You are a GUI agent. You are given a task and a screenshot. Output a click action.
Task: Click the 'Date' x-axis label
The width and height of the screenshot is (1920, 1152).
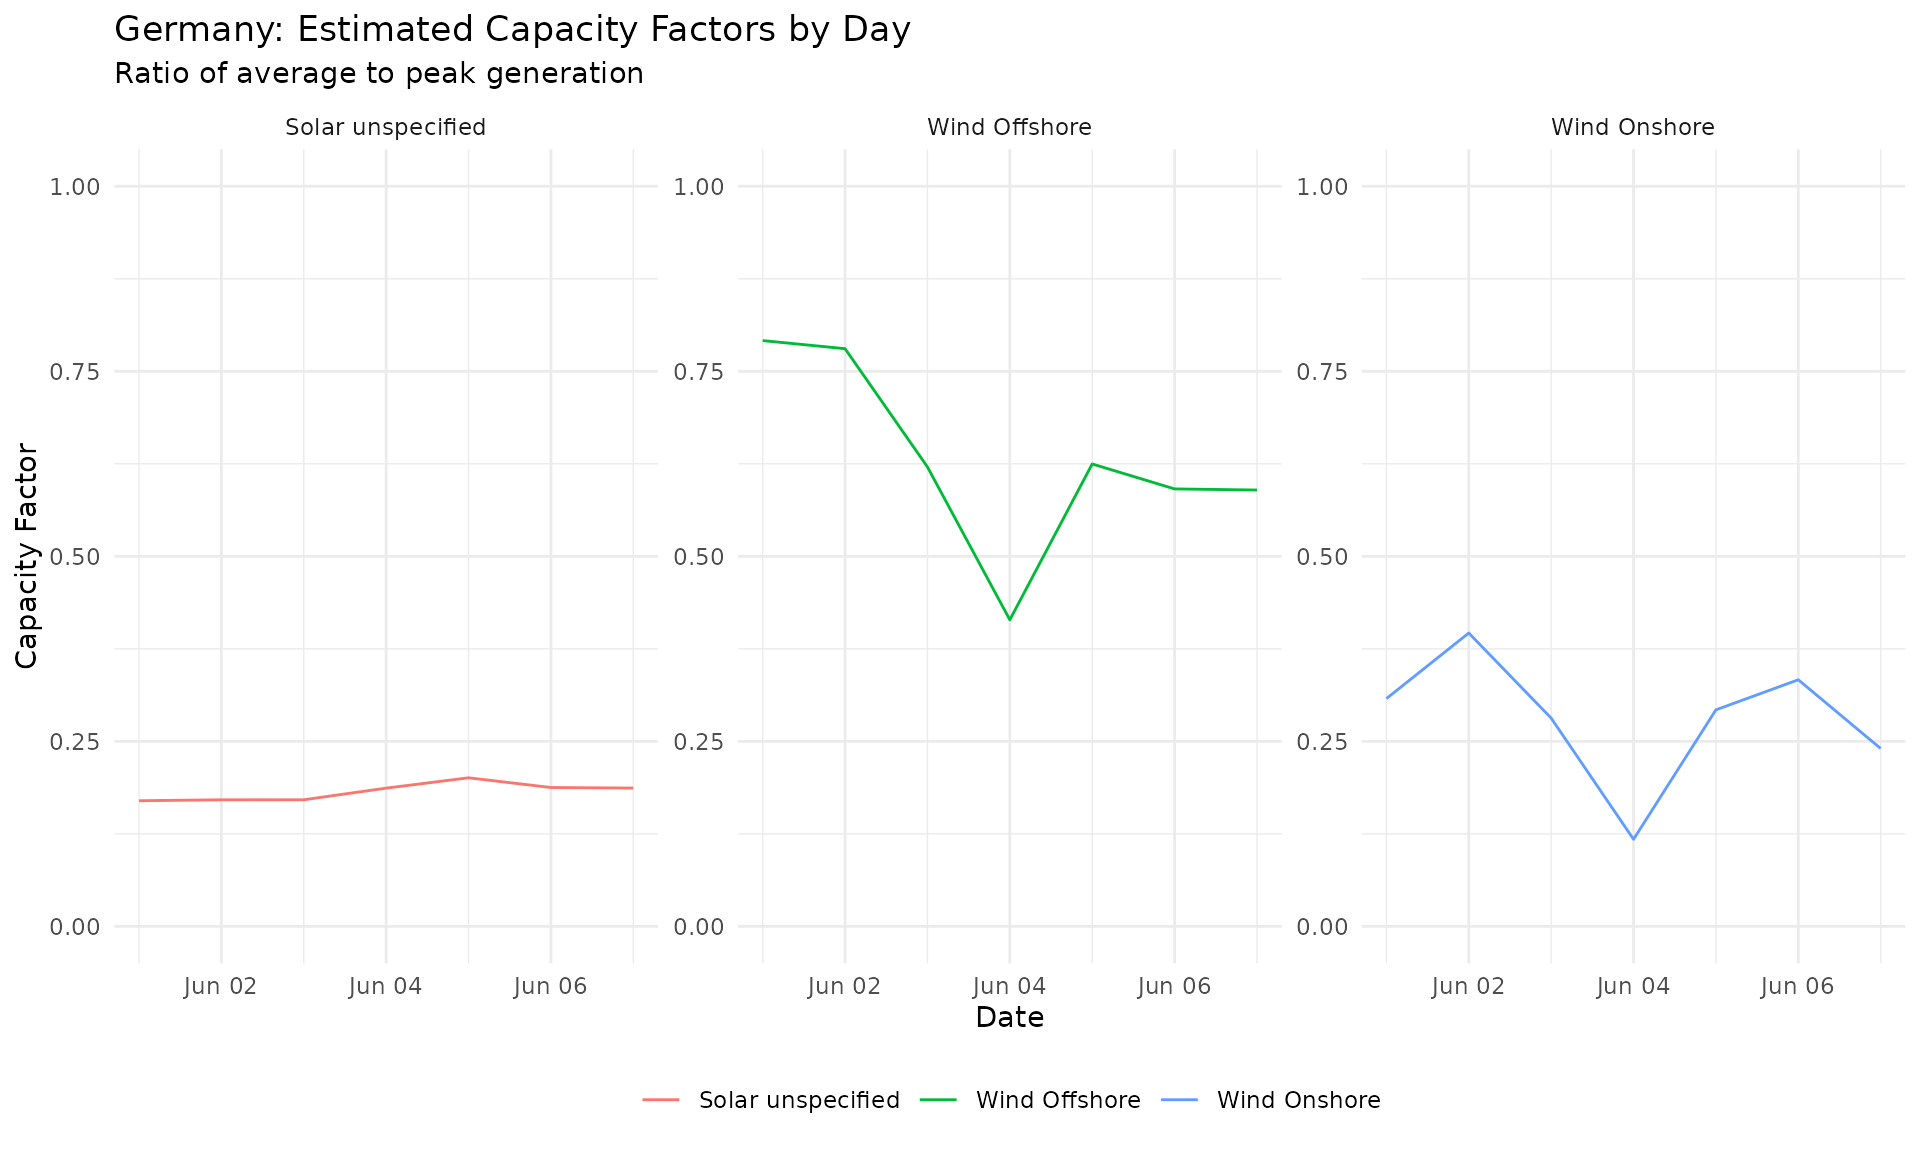pyautogui.click(x=1009, y=1018)
